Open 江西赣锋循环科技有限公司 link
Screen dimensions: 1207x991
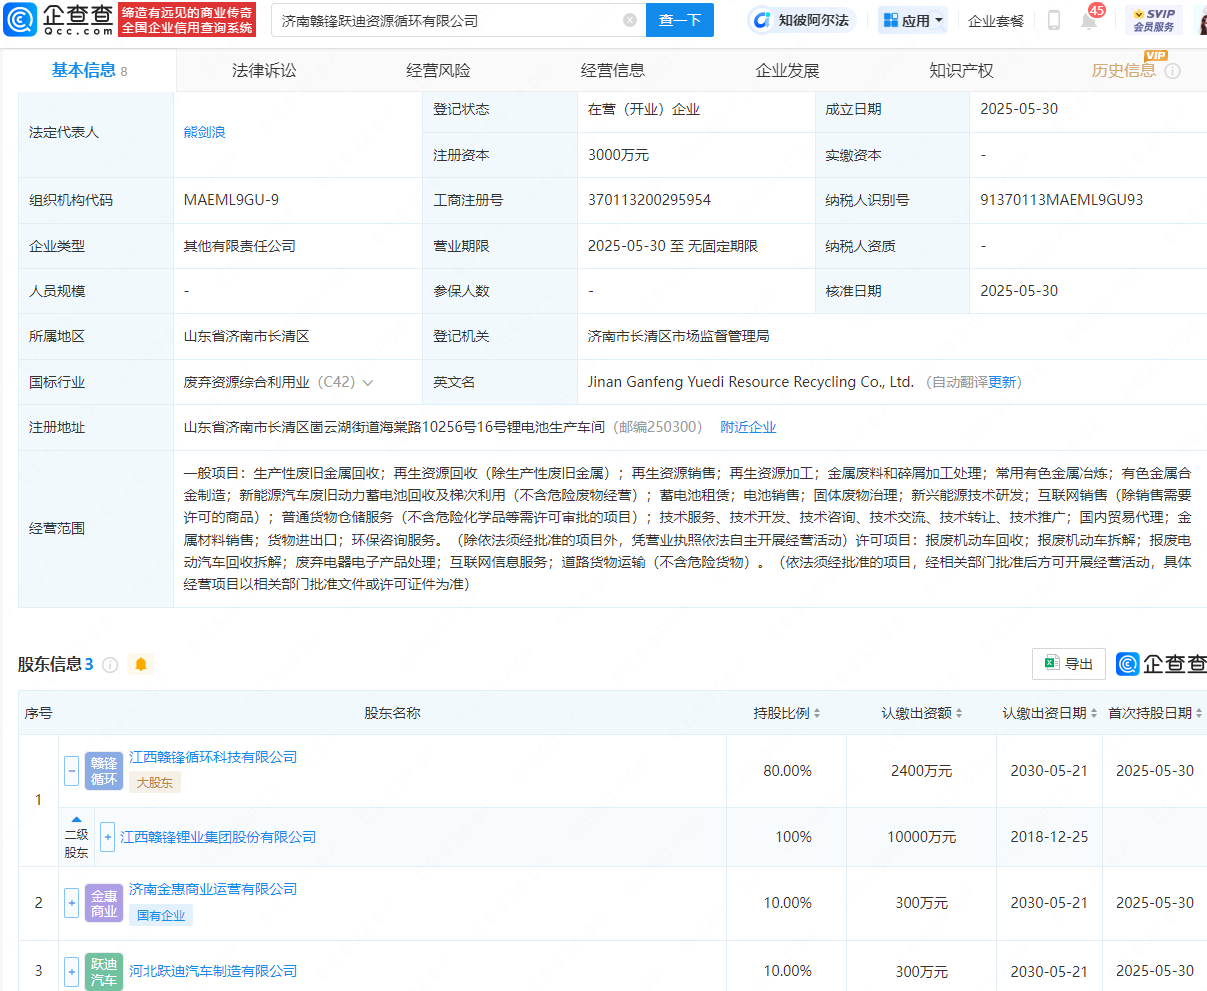(213, 757)
